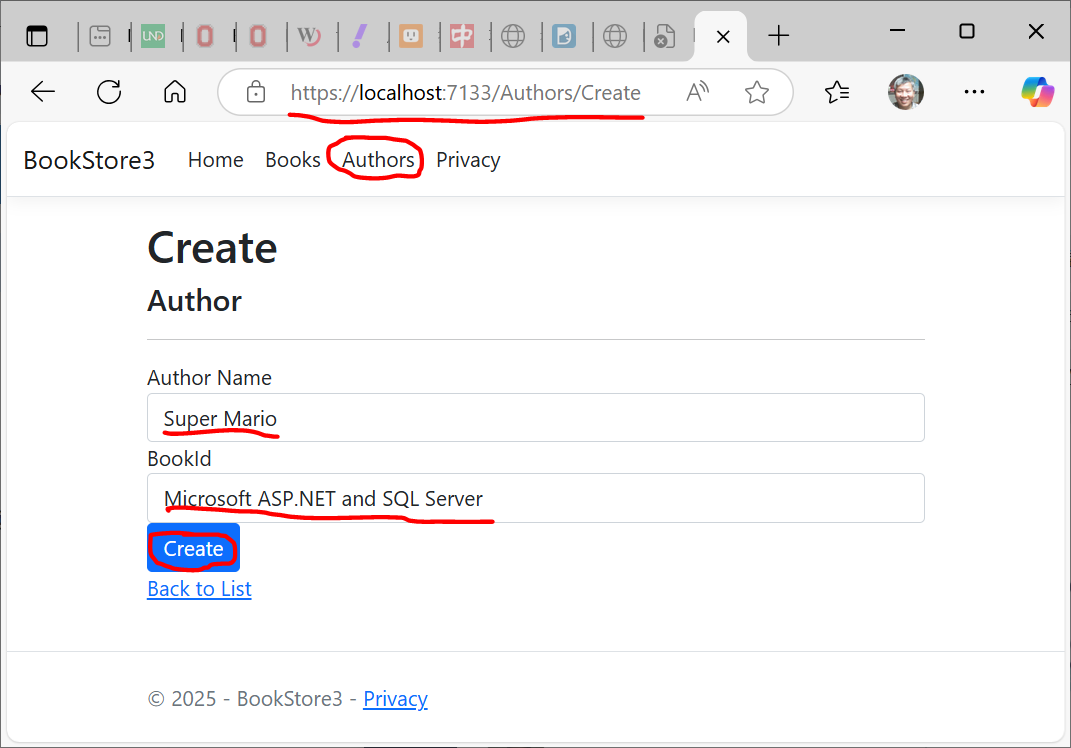Click the 'Author Name' field label
Viewport: 1071px width, 748px height.
coord(209,378)
